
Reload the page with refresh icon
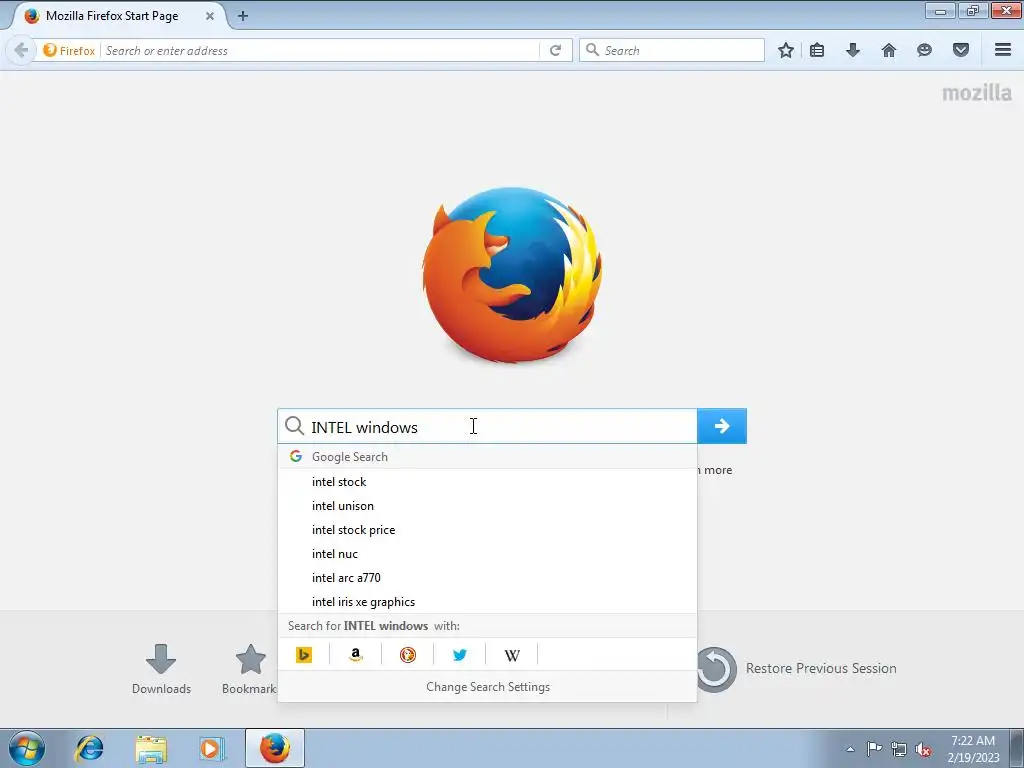(555, 50)
